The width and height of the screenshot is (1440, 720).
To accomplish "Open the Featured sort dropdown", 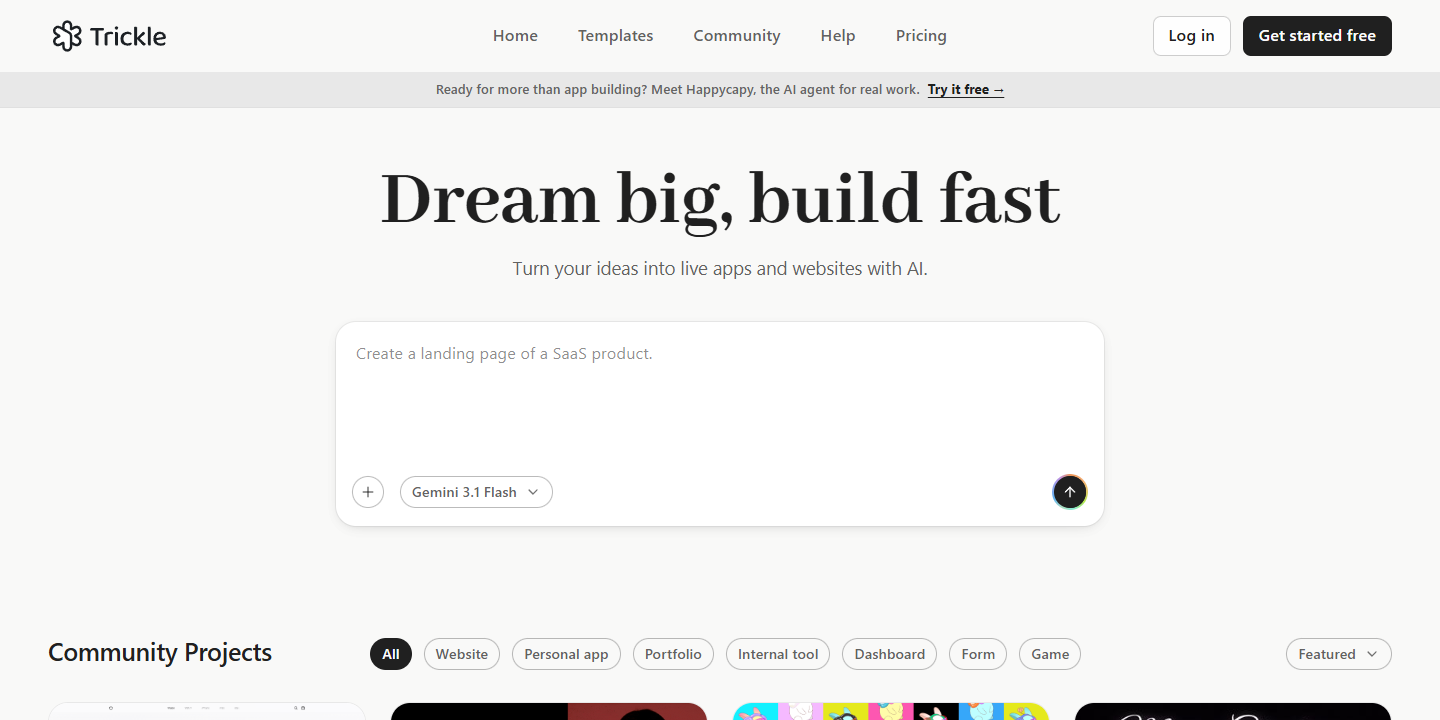I will [x=1338, y=654].
